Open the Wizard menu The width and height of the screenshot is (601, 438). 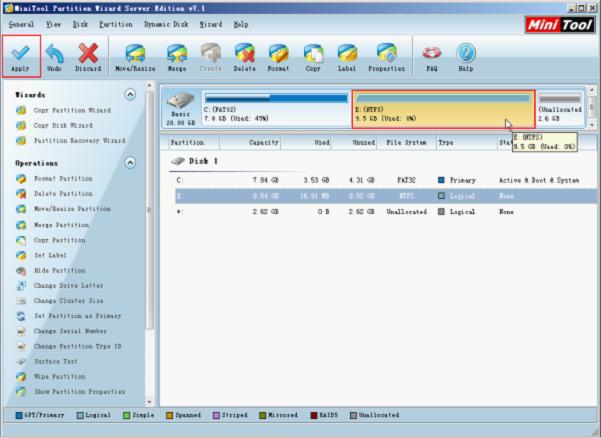click(x=211, y=24)
